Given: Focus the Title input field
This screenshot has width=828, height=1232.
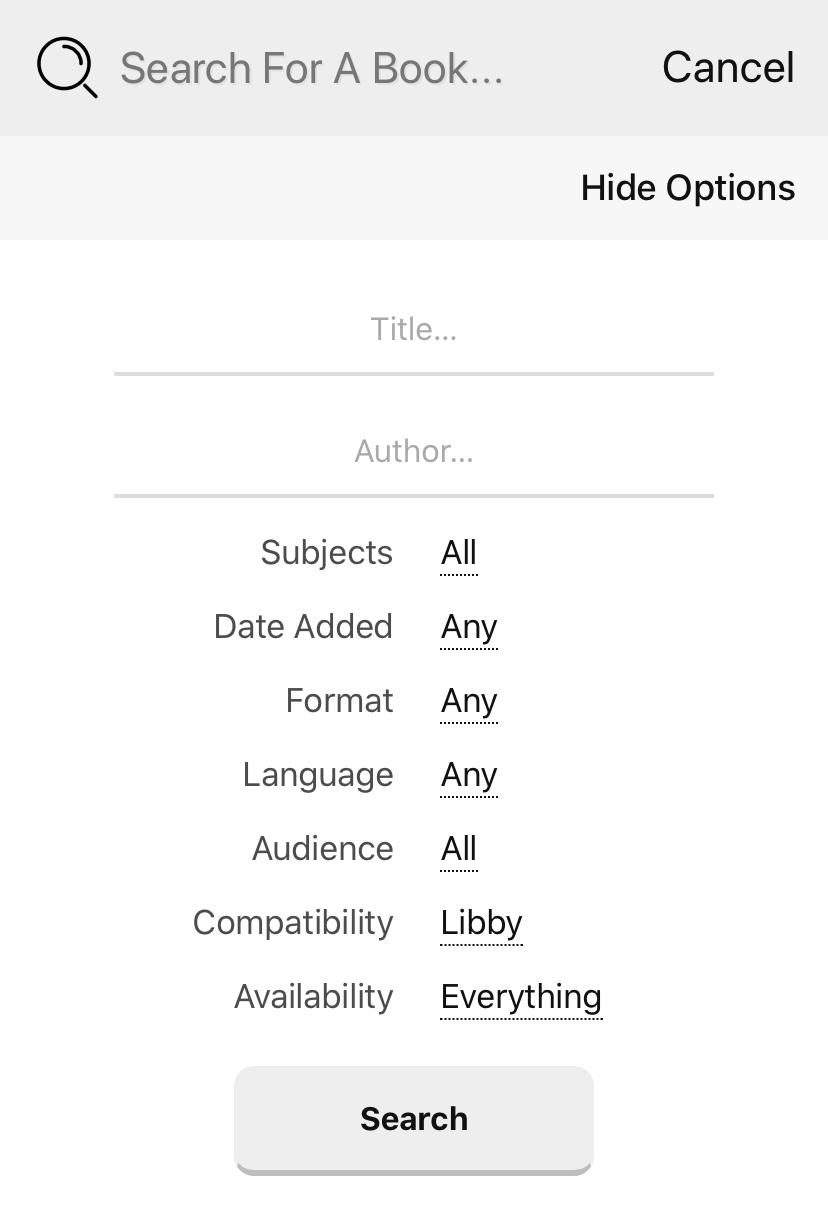Looking at the screenshot, I should tap(414, 330).
